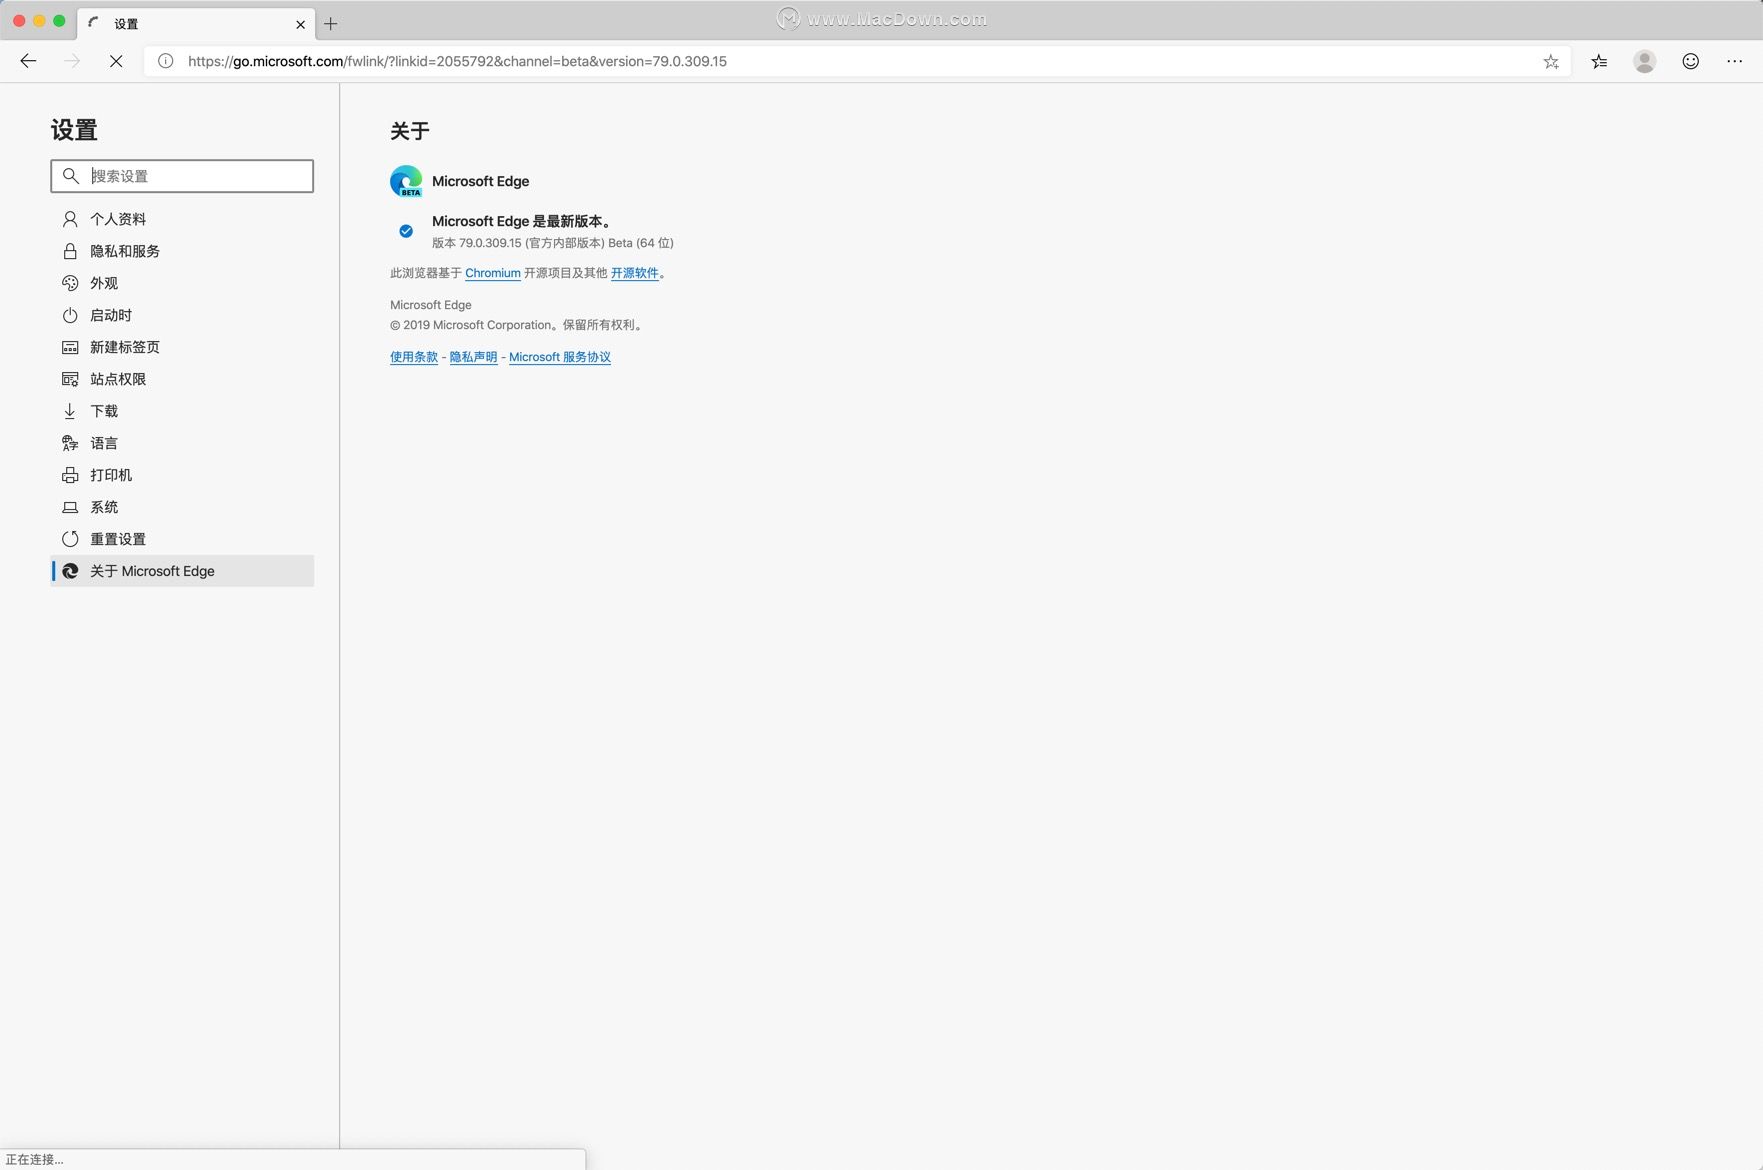Open 站点权限 settings page
This screenshot has height=1170, width=1763.
point(118,379)
